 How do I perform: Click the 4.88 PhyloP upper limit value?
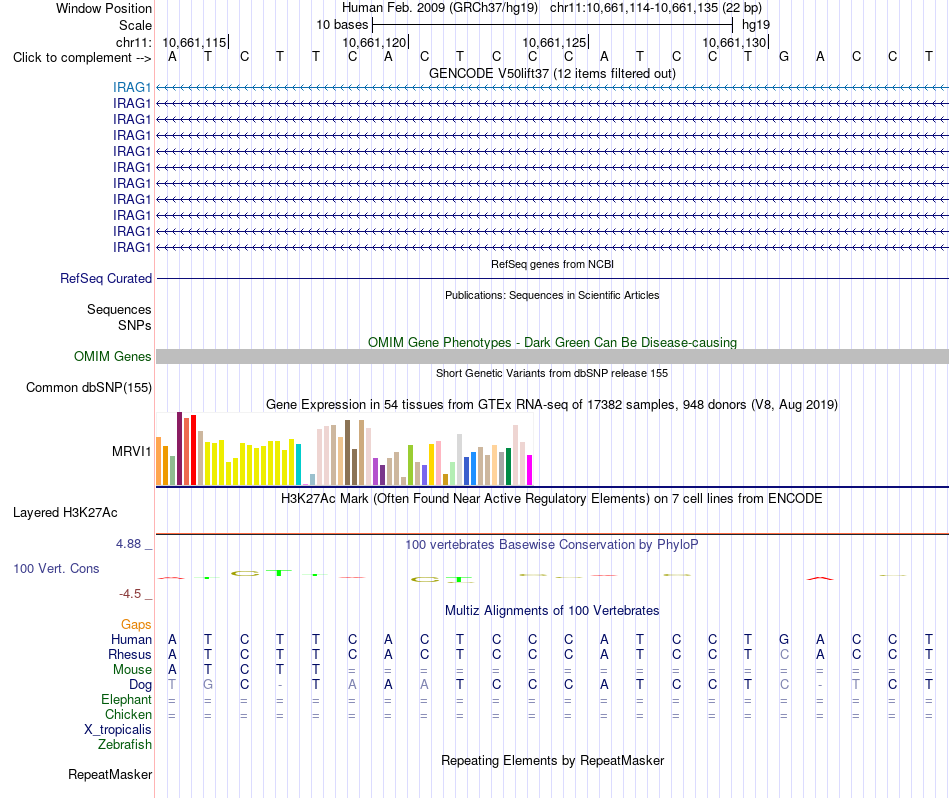128,544
